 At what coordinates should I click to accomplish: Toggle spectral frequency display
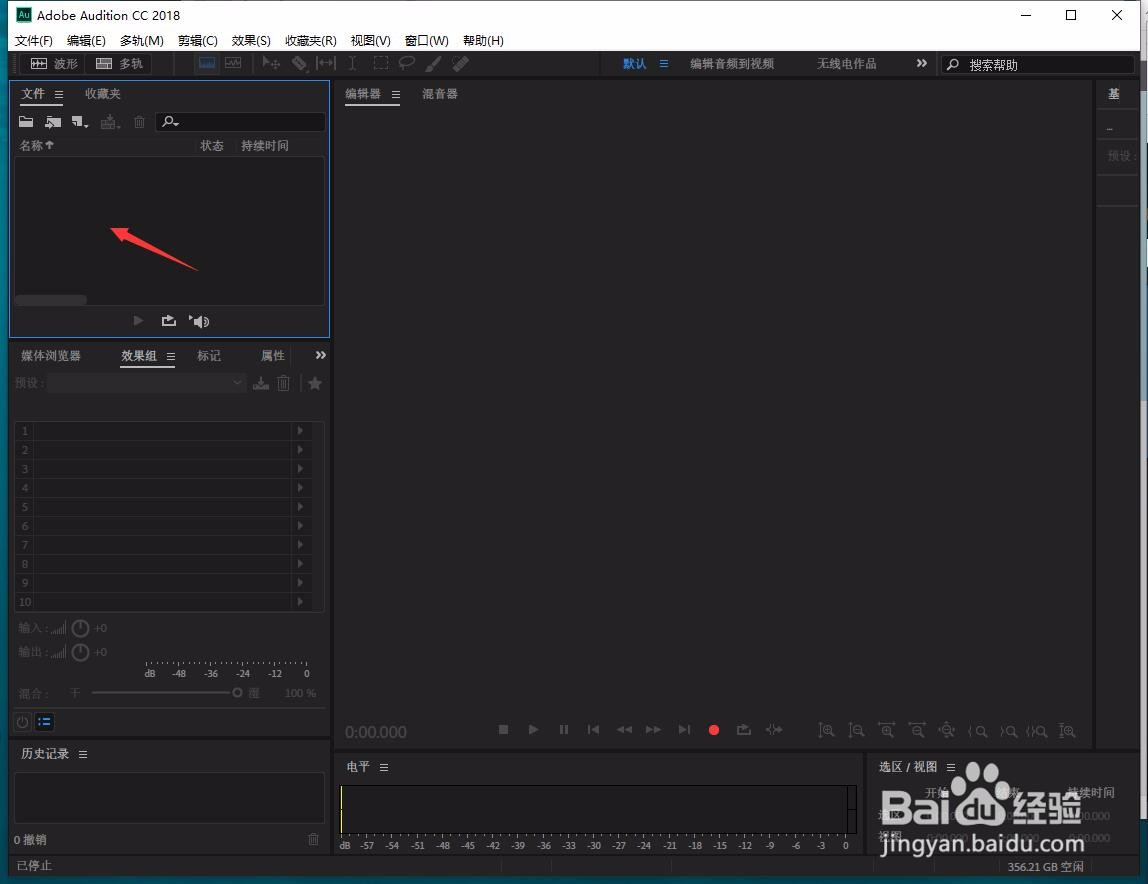207,64
